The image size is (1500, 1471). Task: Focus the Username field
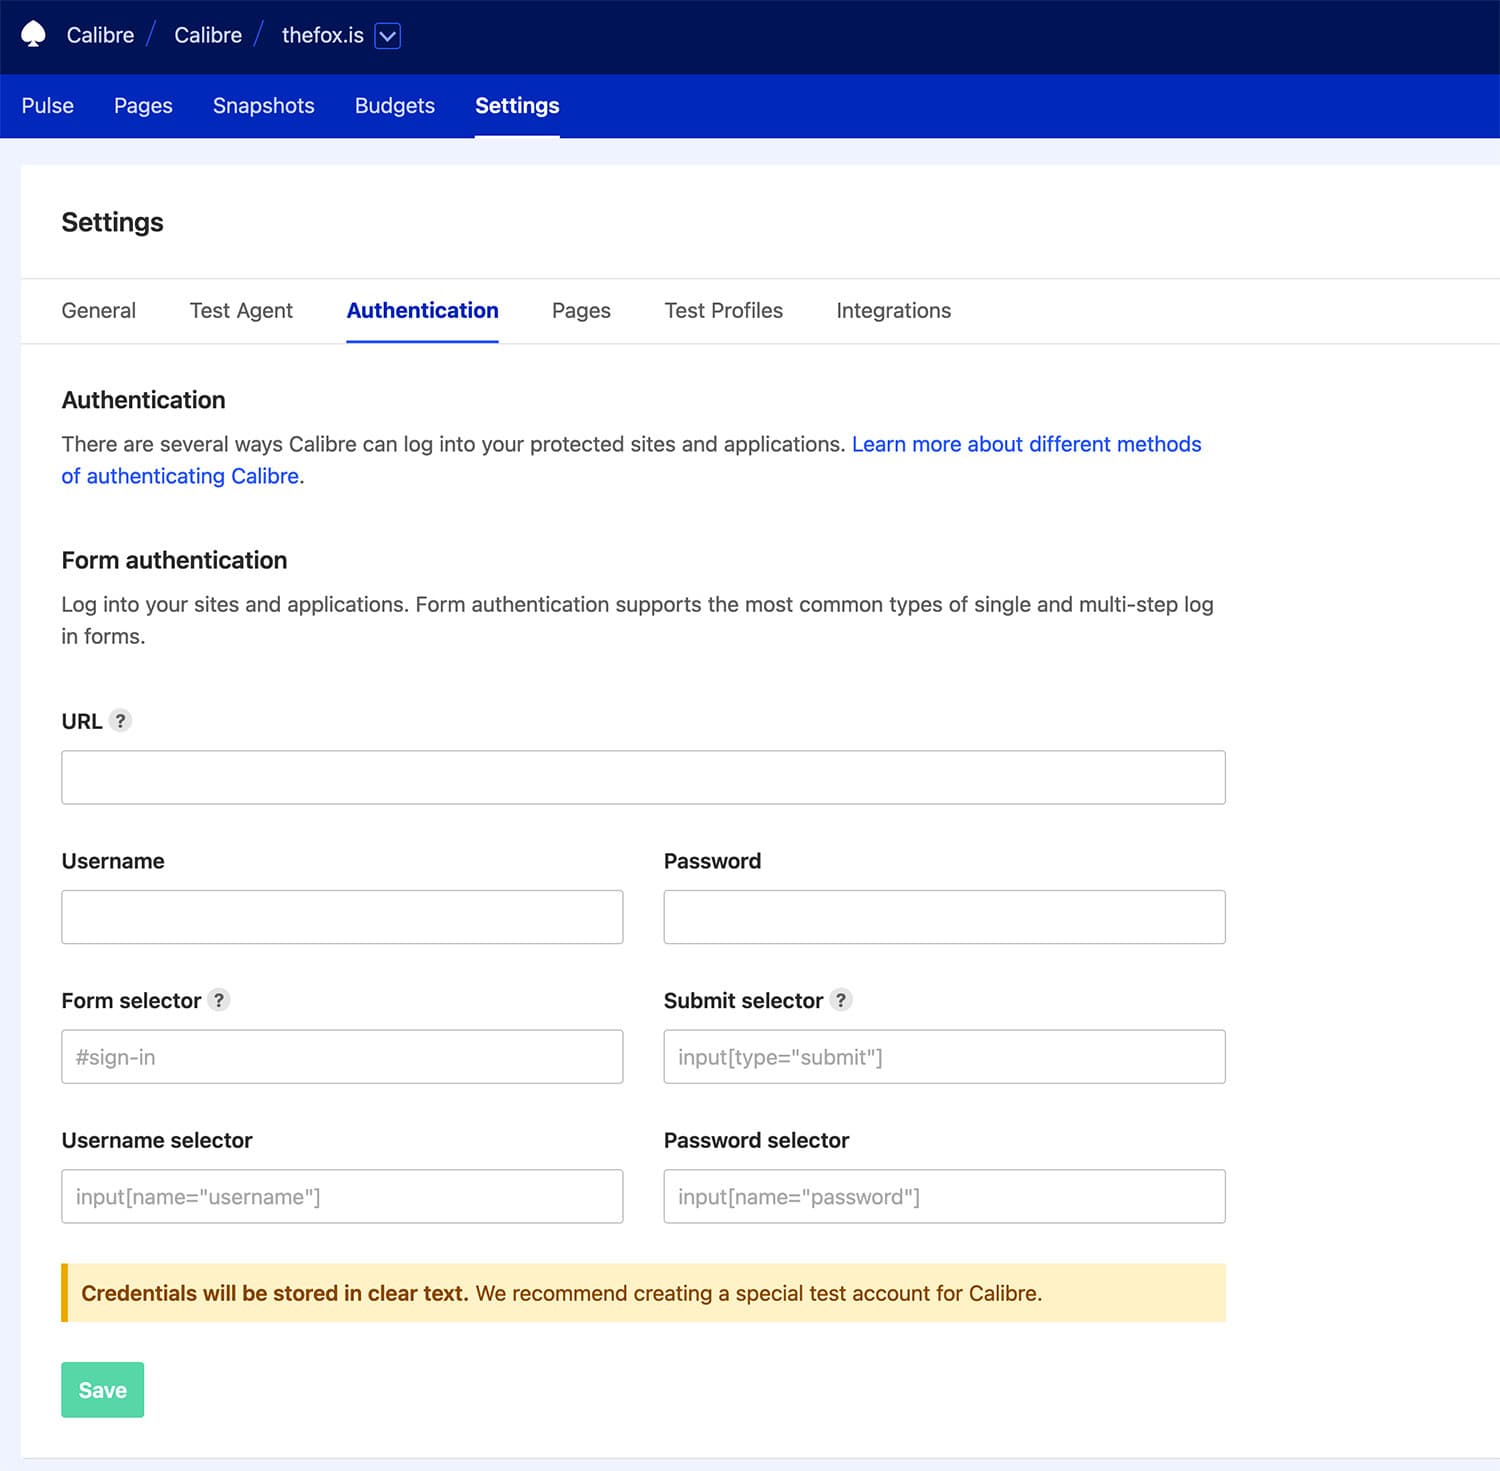tap(342, 916)
